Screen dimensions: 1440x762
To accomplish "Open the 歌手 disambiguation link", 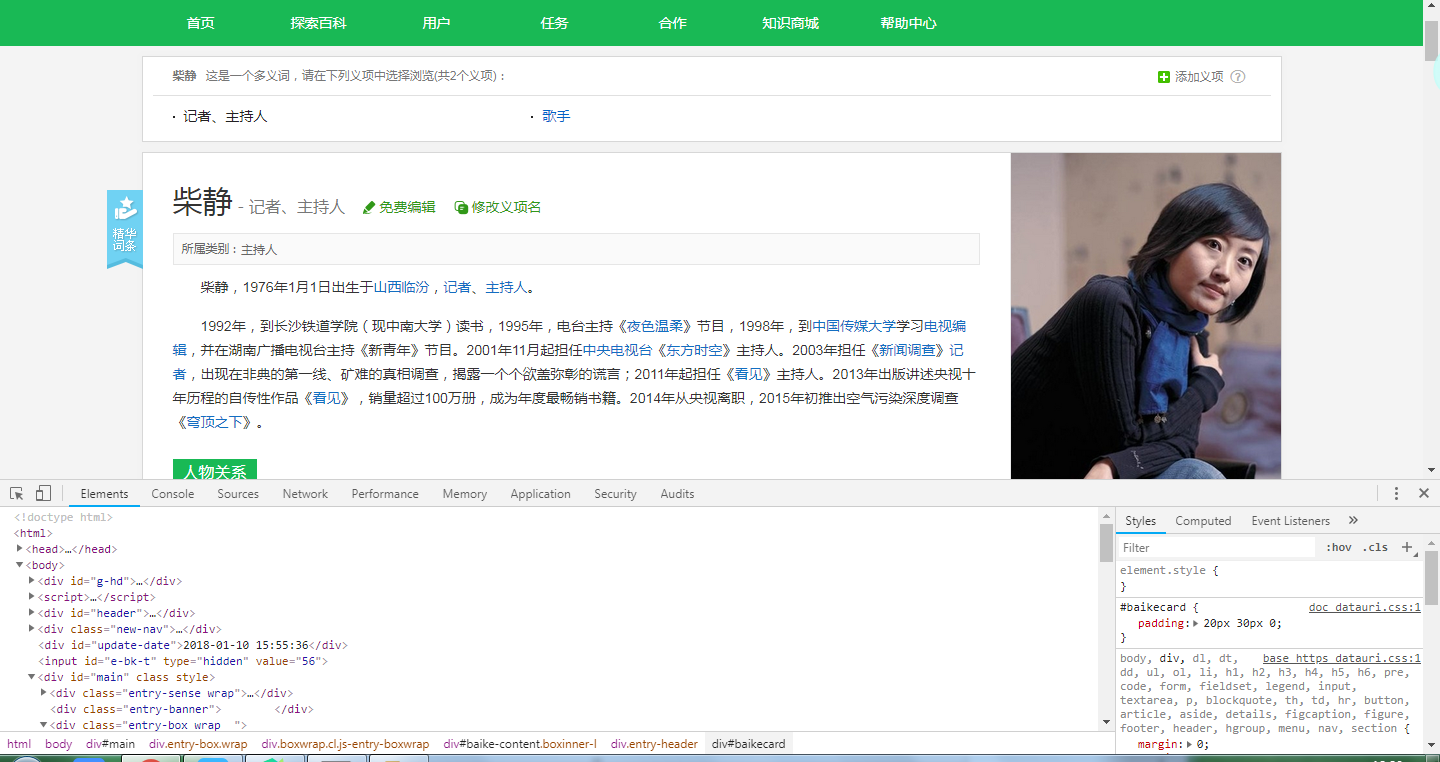I will click(556, 116).
